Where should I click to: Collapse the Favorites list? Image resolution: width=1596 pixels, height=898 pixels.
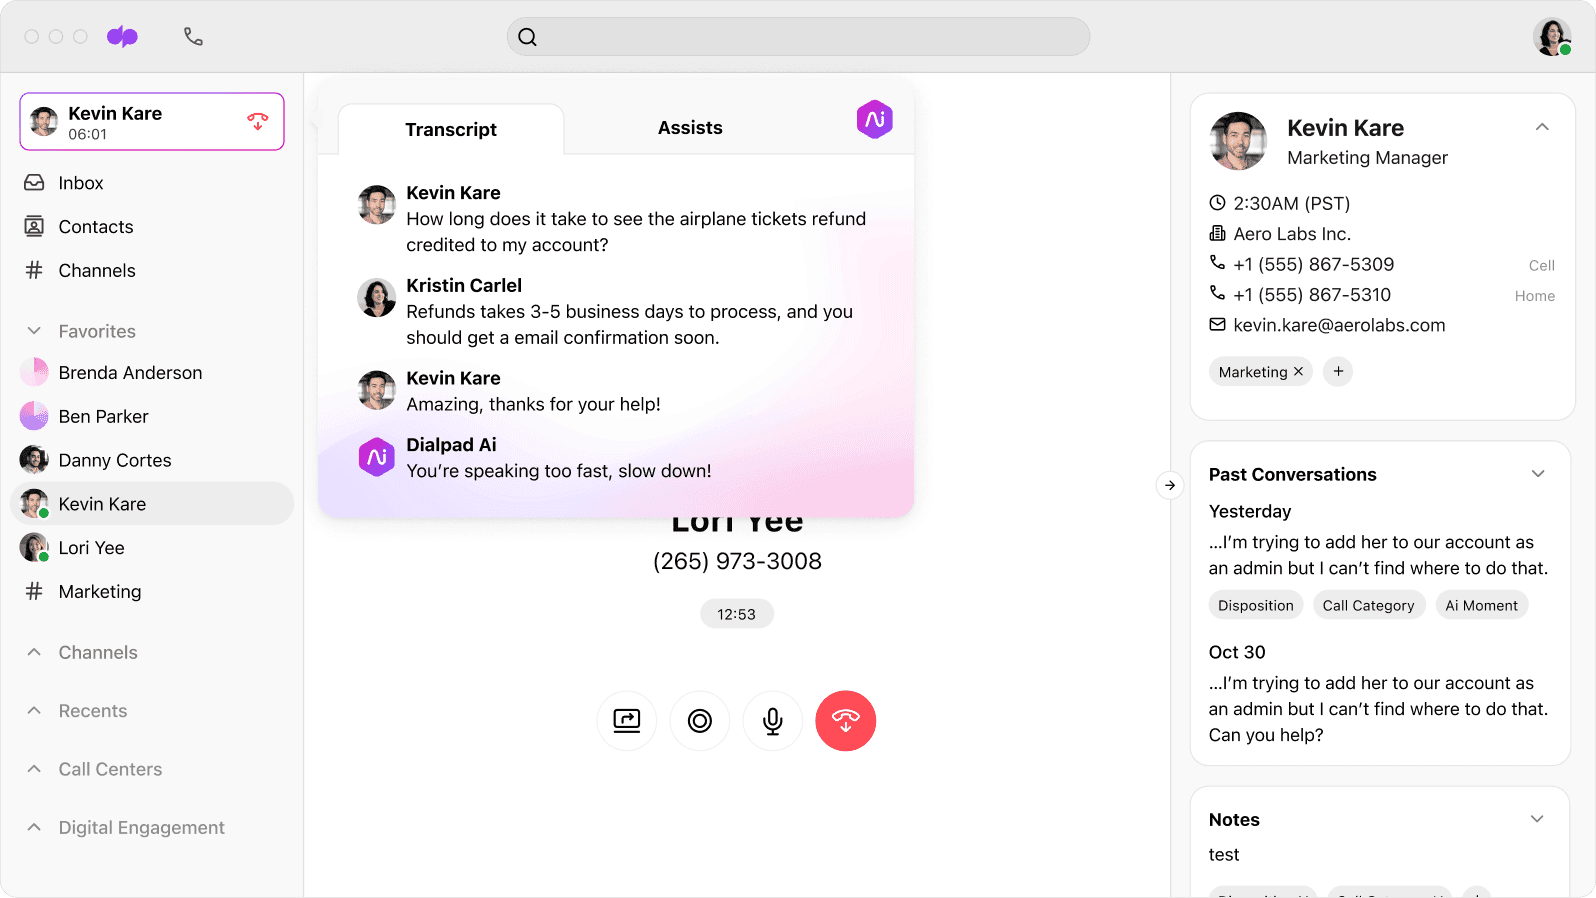pyautogui.click(x=34, y=331)
